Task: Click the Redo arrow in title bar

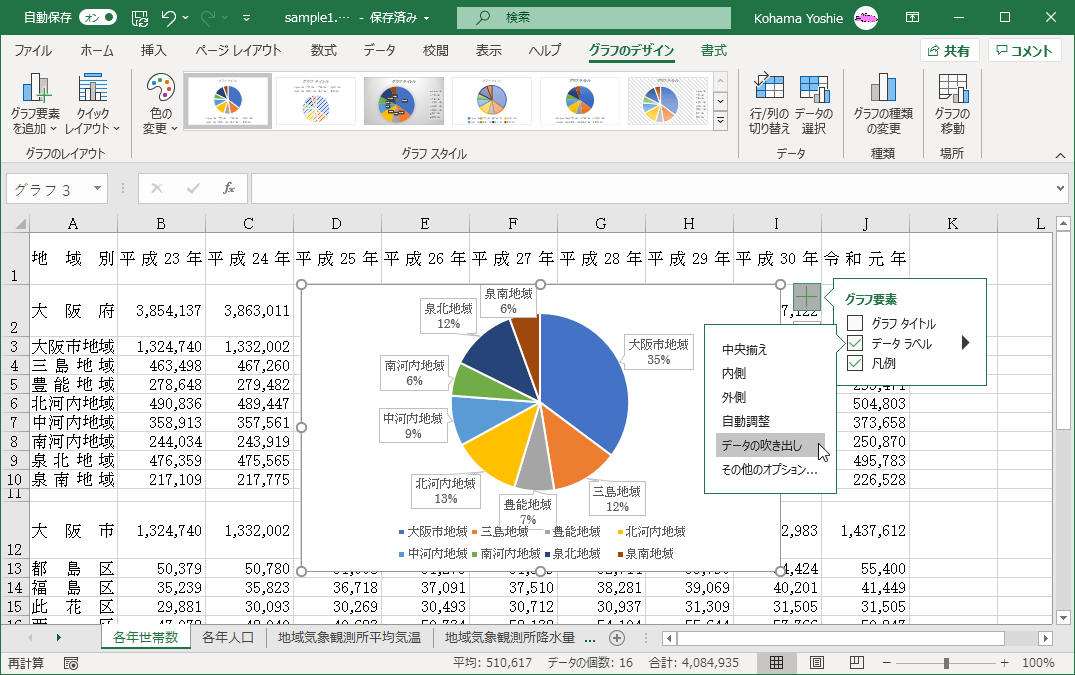Action: [208, 18]
